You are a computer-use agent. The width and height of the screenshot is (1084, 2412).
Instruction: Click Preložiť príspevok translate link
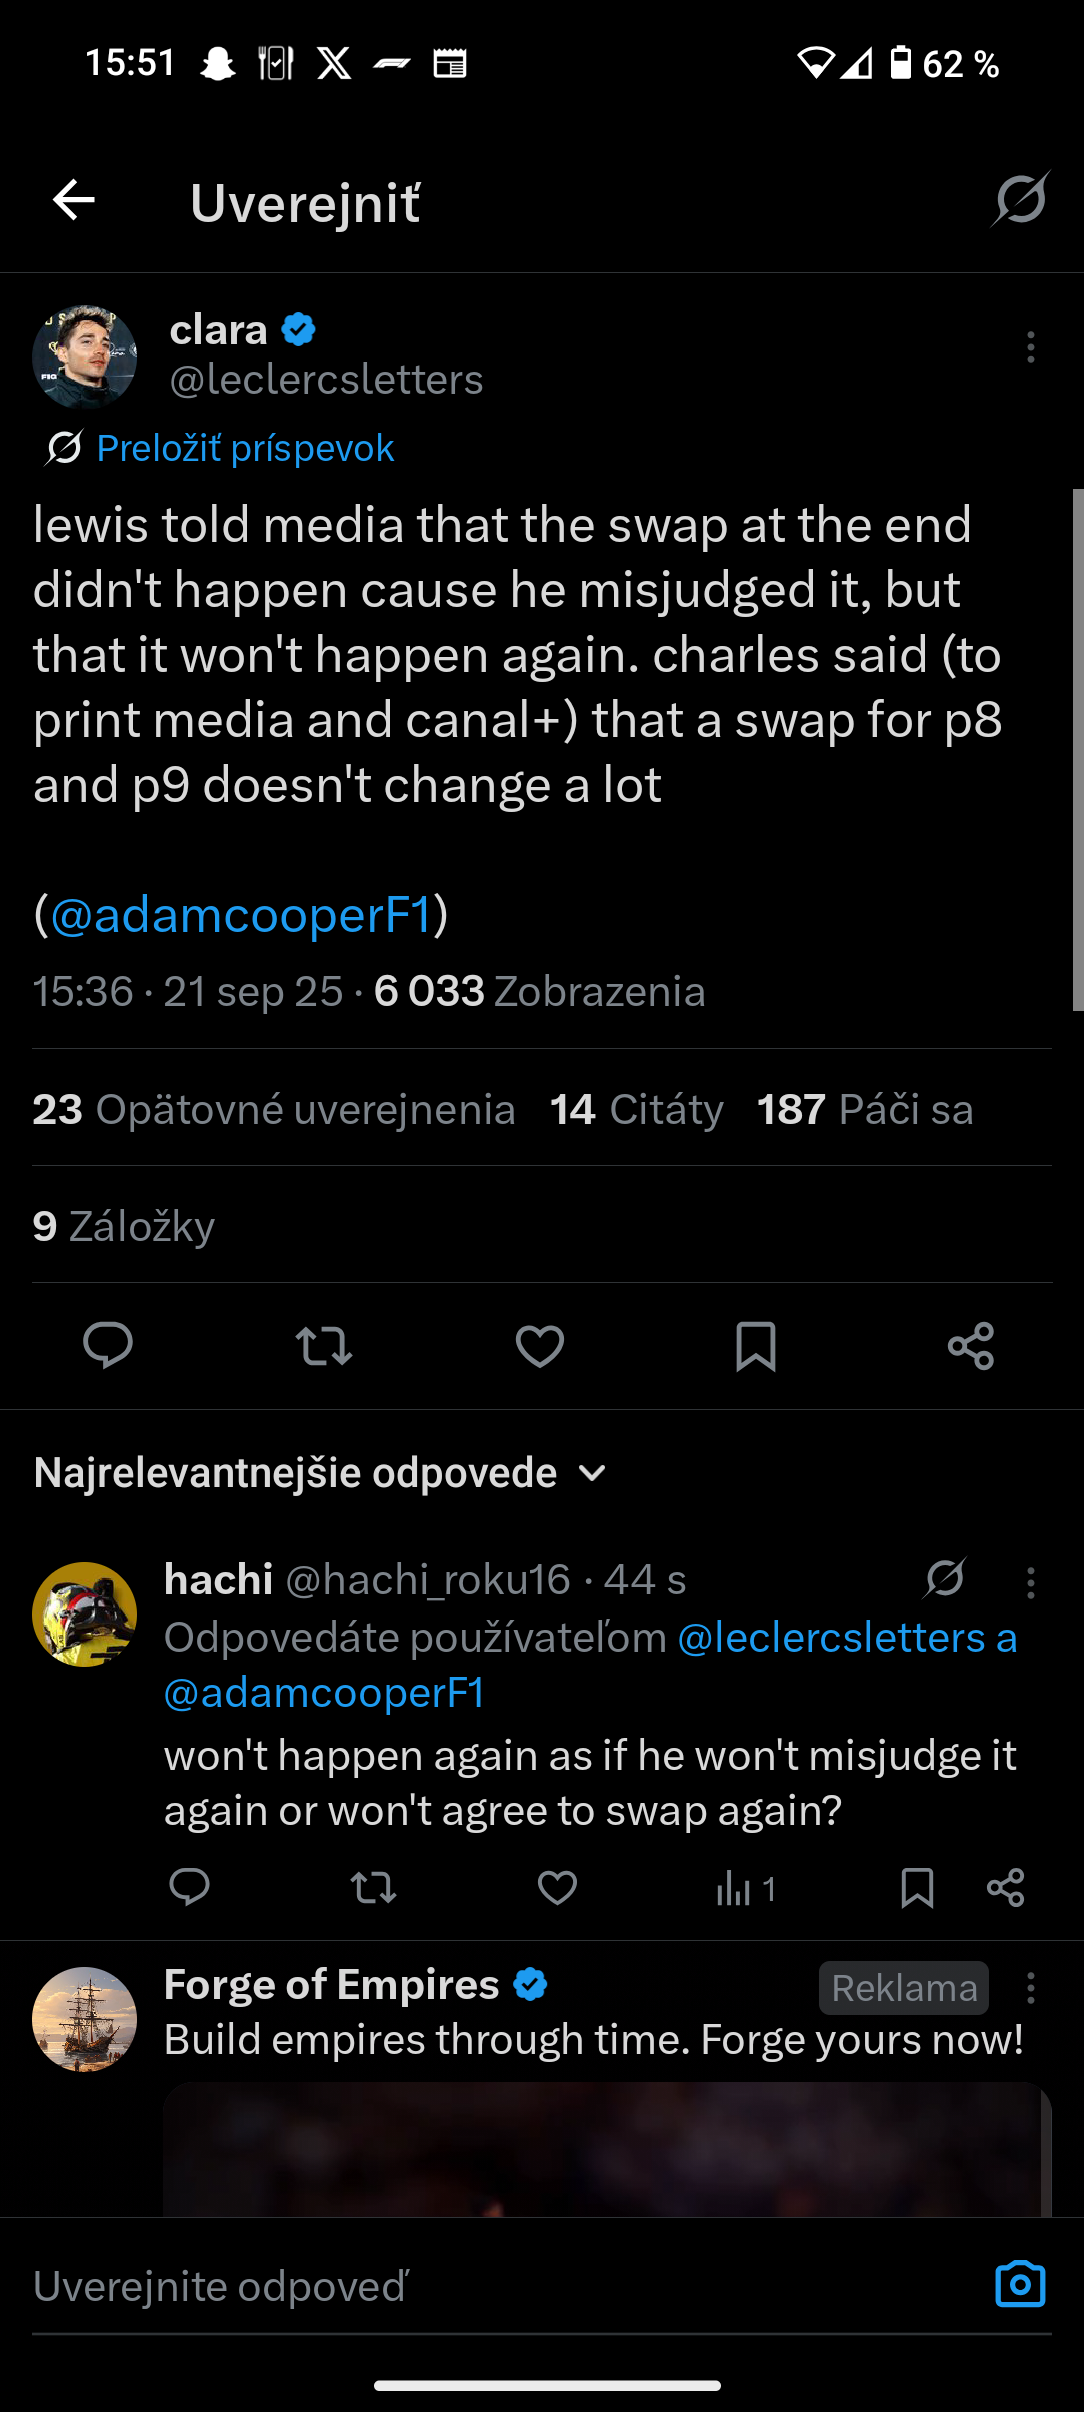click(x=245, y=448)
